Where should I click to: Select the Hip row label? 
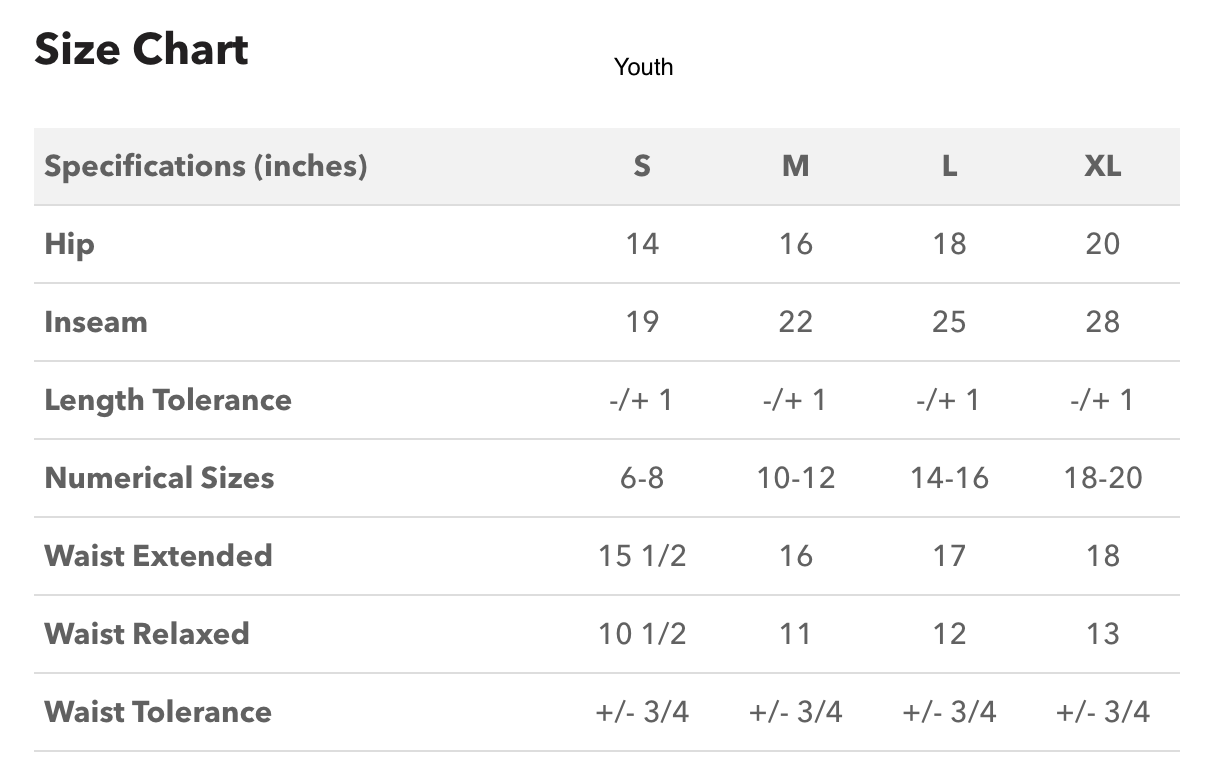click(x=70, y=244)
